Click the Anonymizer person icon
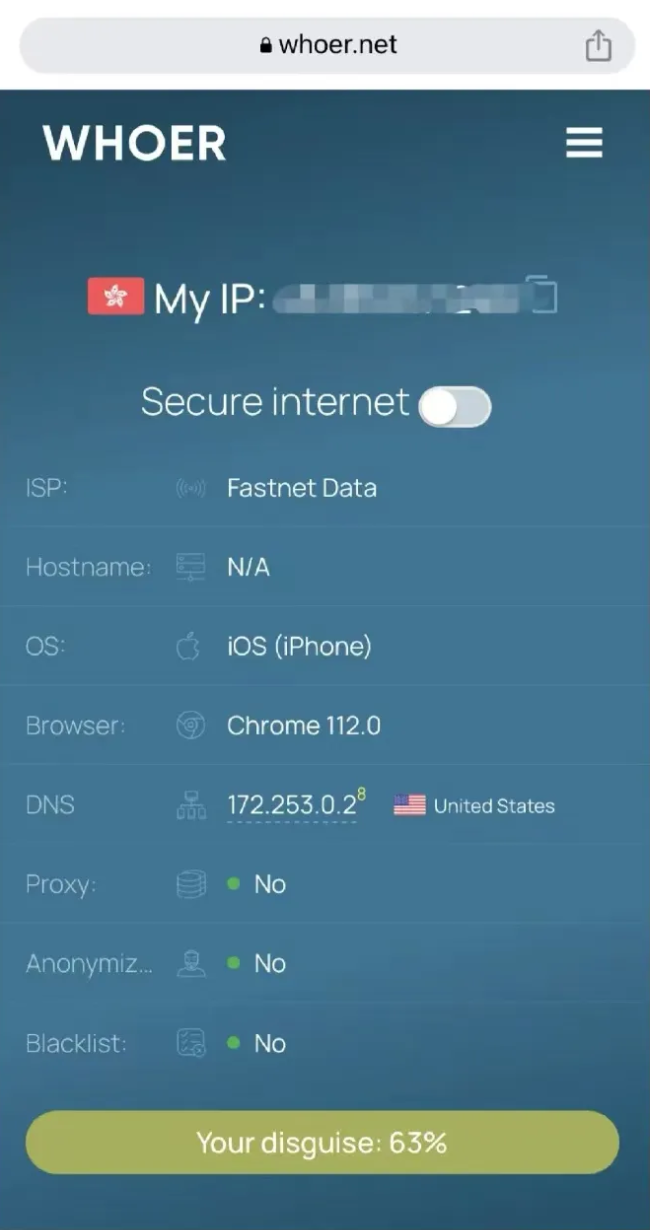Image resolution: width=650 pixels, height=1230 pixels. pos(190,964)
